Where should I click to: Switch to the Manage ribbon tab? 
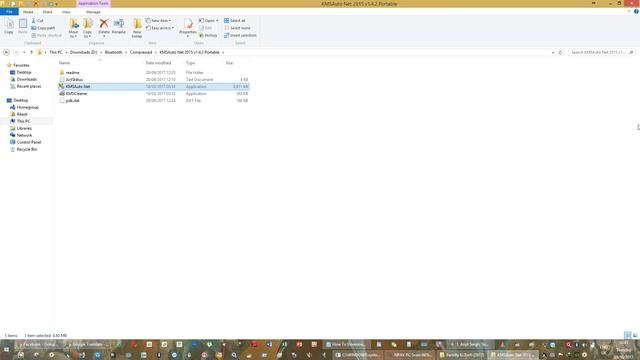tap(93, 12)
